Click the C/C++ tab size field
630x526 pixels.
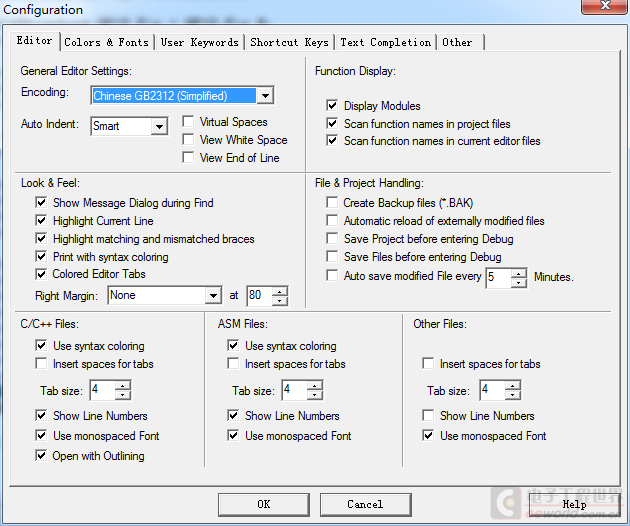102,390
